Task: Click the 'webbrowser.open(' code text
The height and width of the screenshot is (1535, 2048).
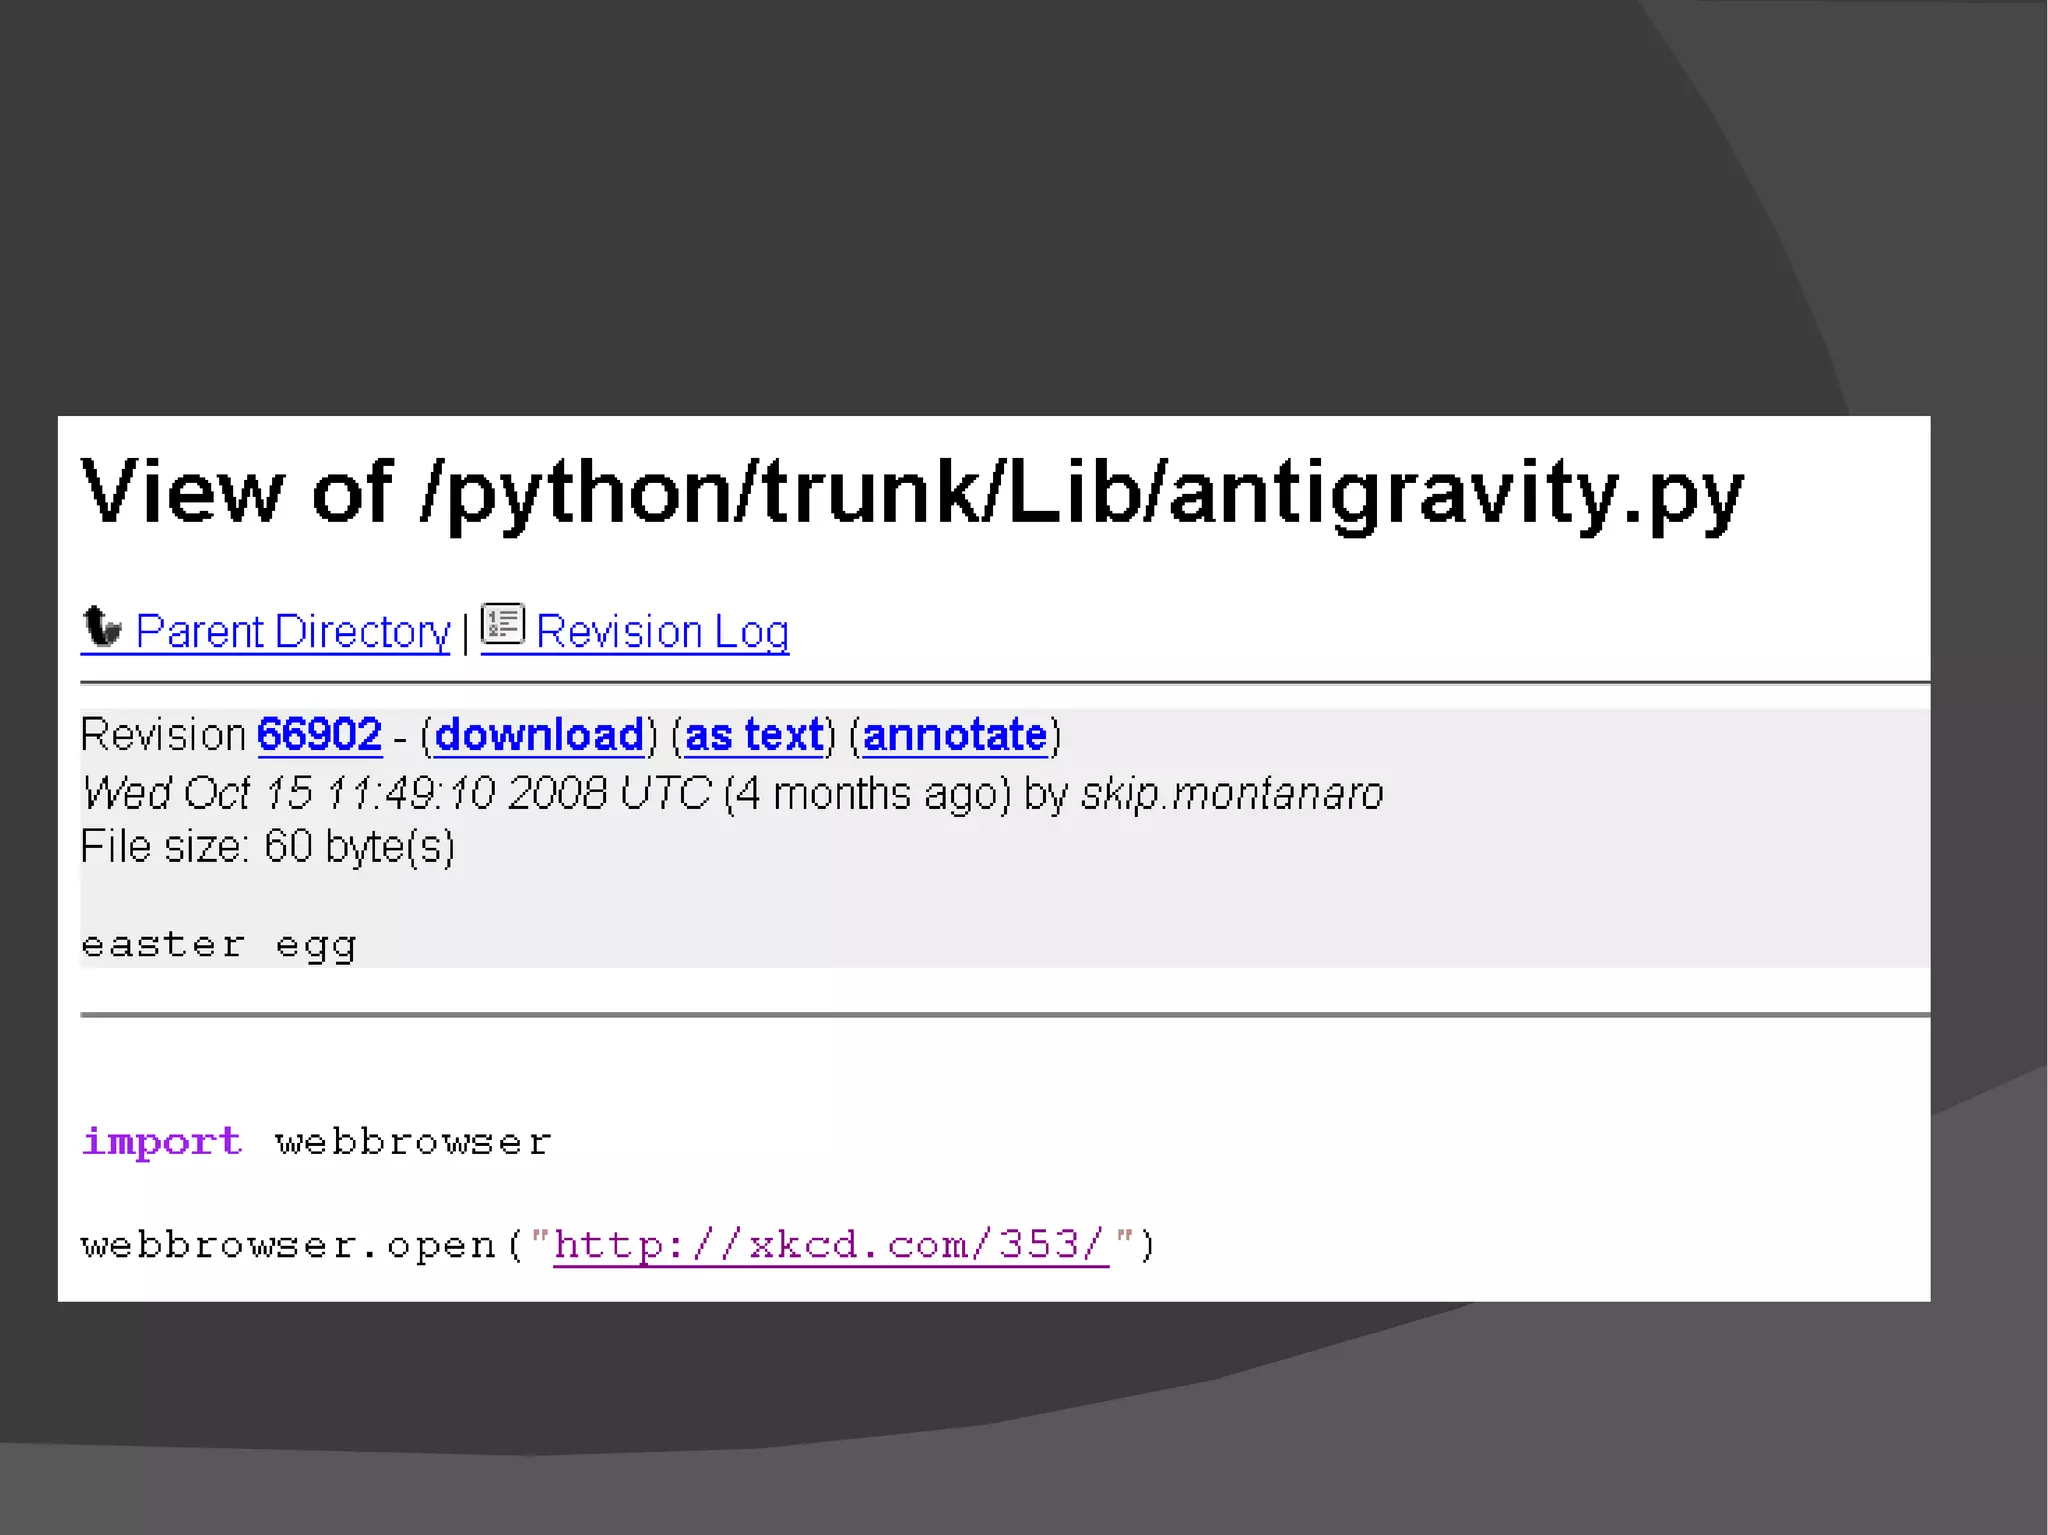Action: 300,1246
